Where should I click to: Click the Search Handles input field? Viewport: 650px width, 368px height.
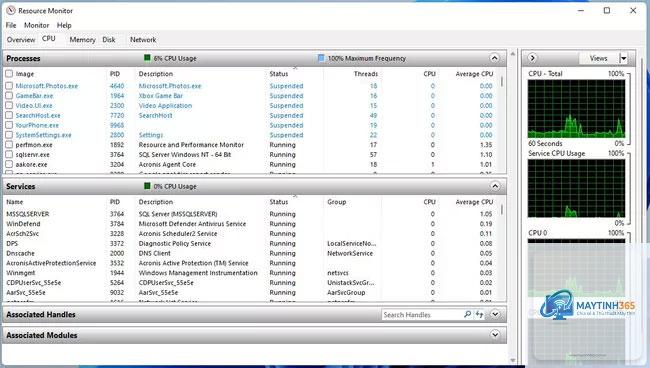coord(421,315)
